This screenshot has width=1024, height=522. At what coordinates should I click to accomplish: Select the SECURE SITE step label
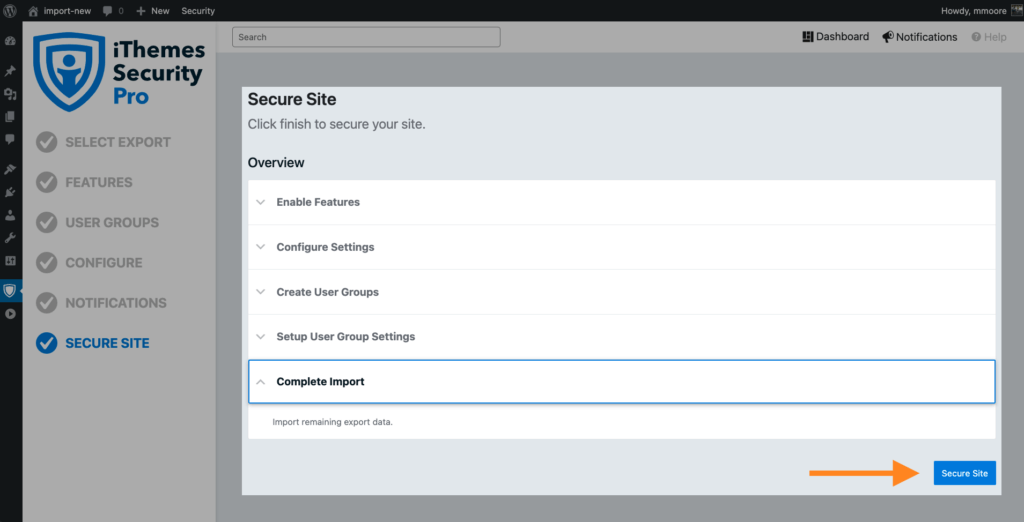click(x=107, y=343)
